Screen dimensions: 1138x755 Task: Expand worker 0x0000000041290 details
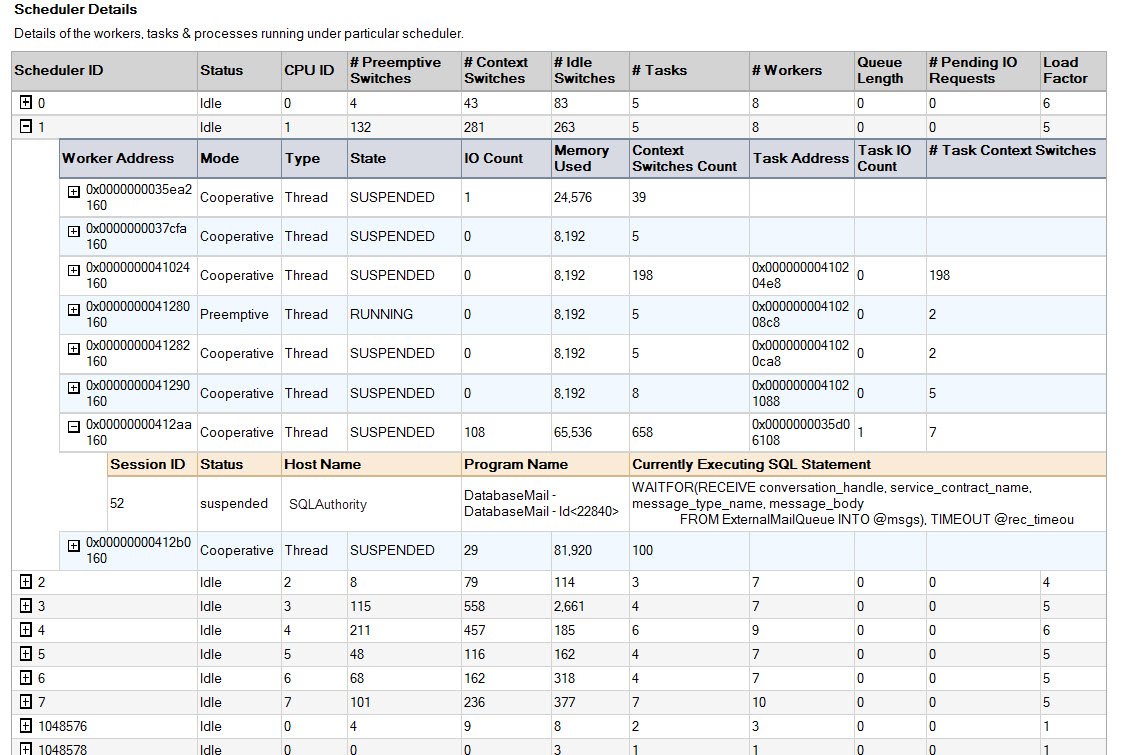(73, 388)
